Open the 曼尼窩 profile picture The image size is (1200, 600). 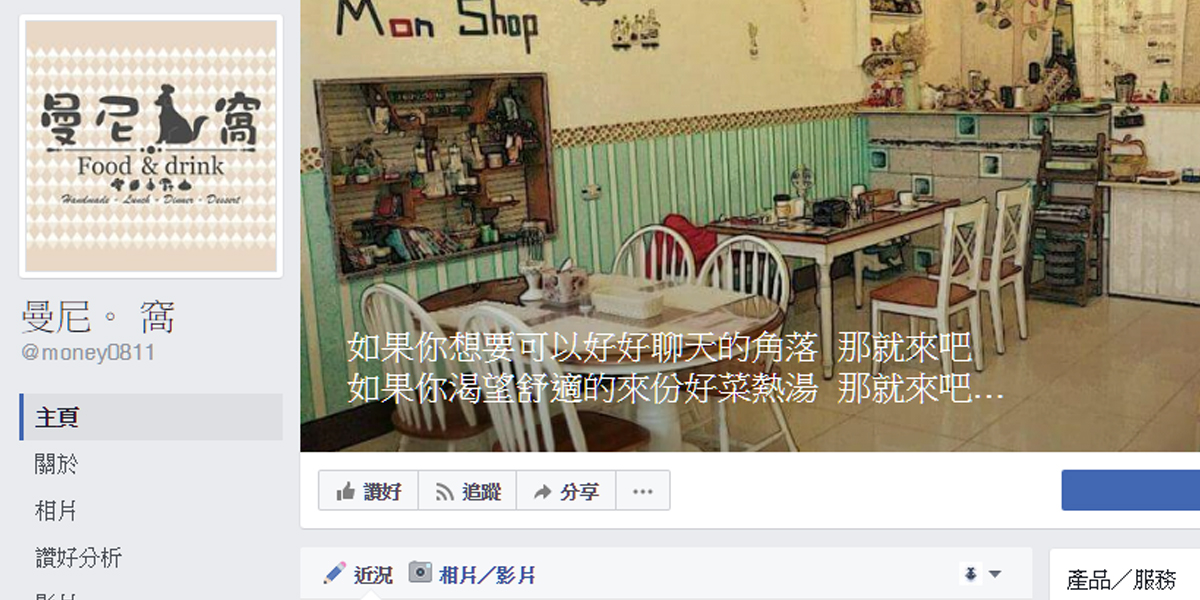click(x=151, y=146)
